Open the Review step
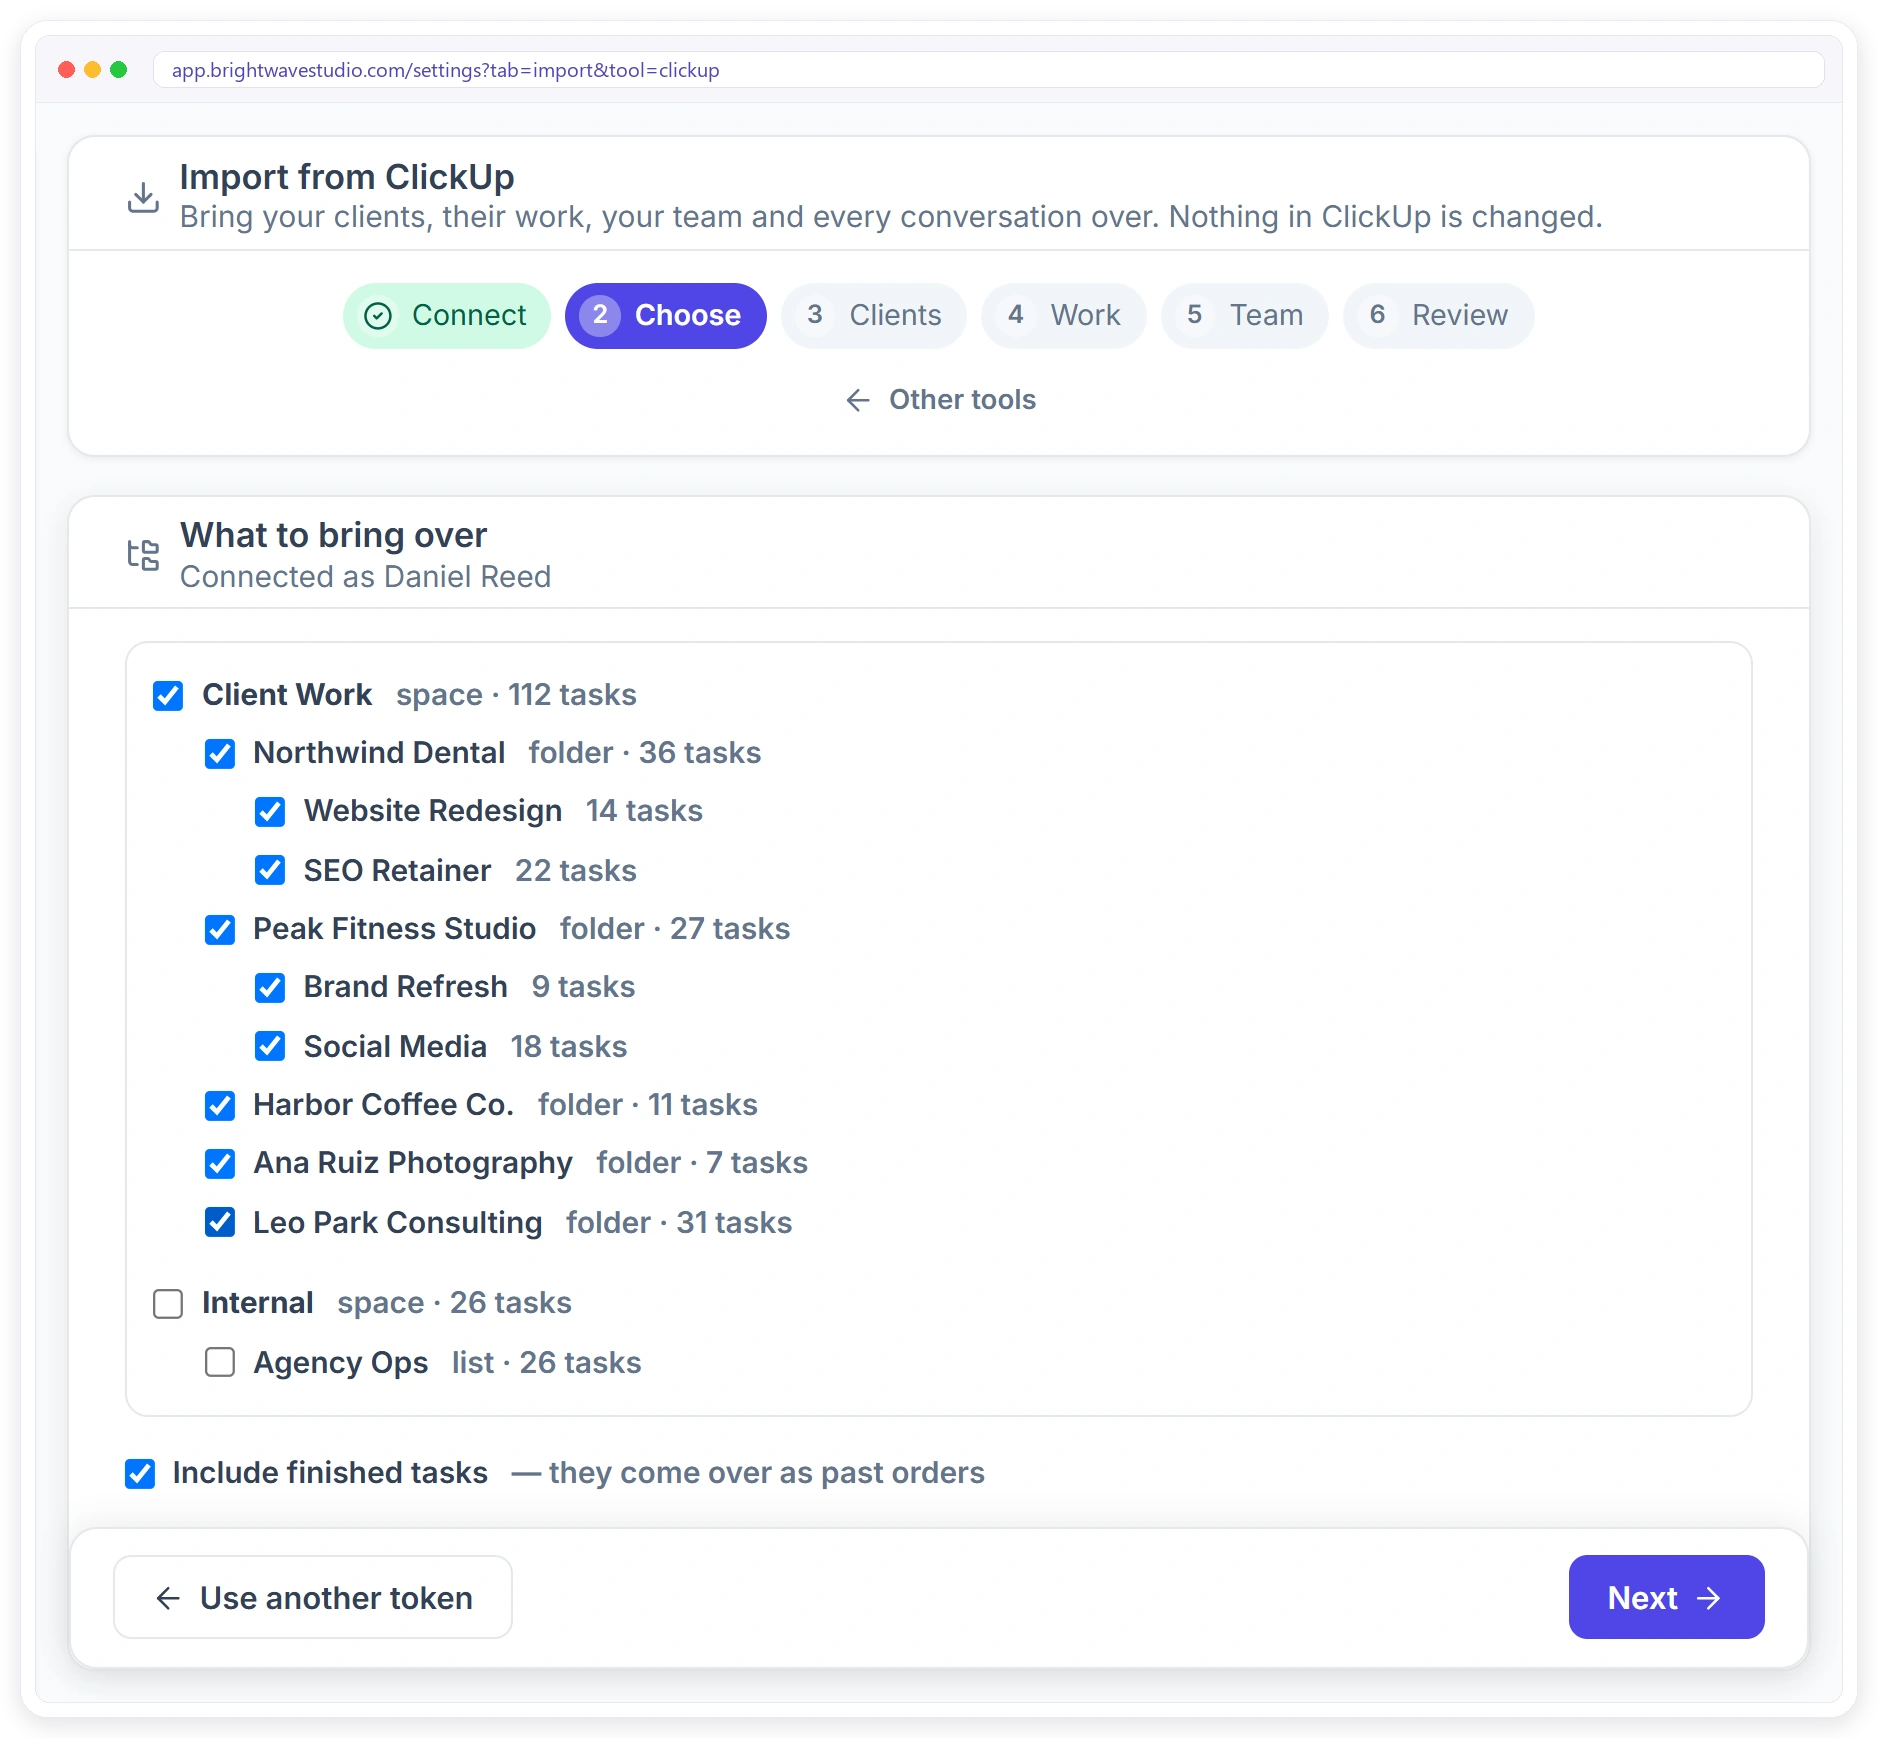The height and width of the screenshot is (1738, 1878). point(1438,316)
